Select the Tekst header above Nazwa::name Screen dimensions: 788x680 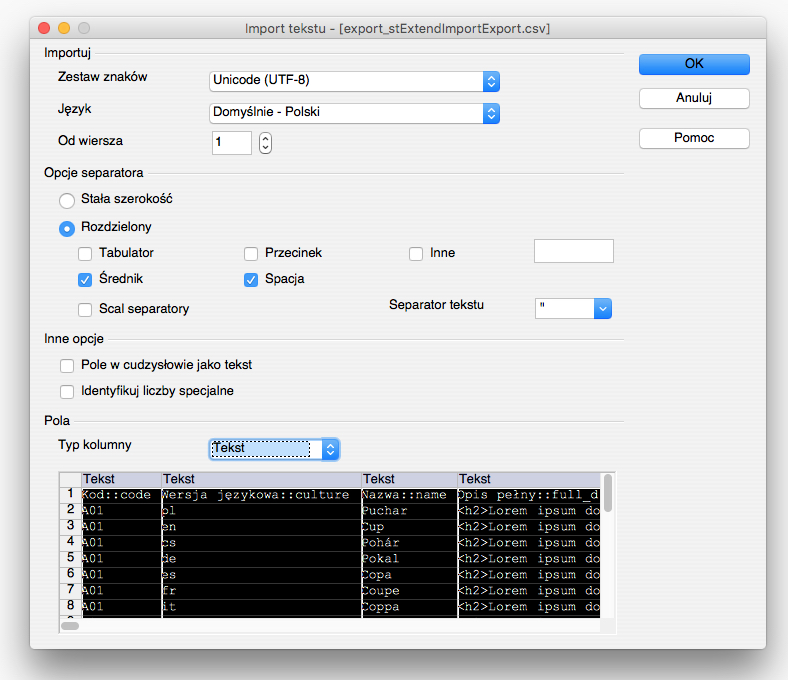click(410, 479)
